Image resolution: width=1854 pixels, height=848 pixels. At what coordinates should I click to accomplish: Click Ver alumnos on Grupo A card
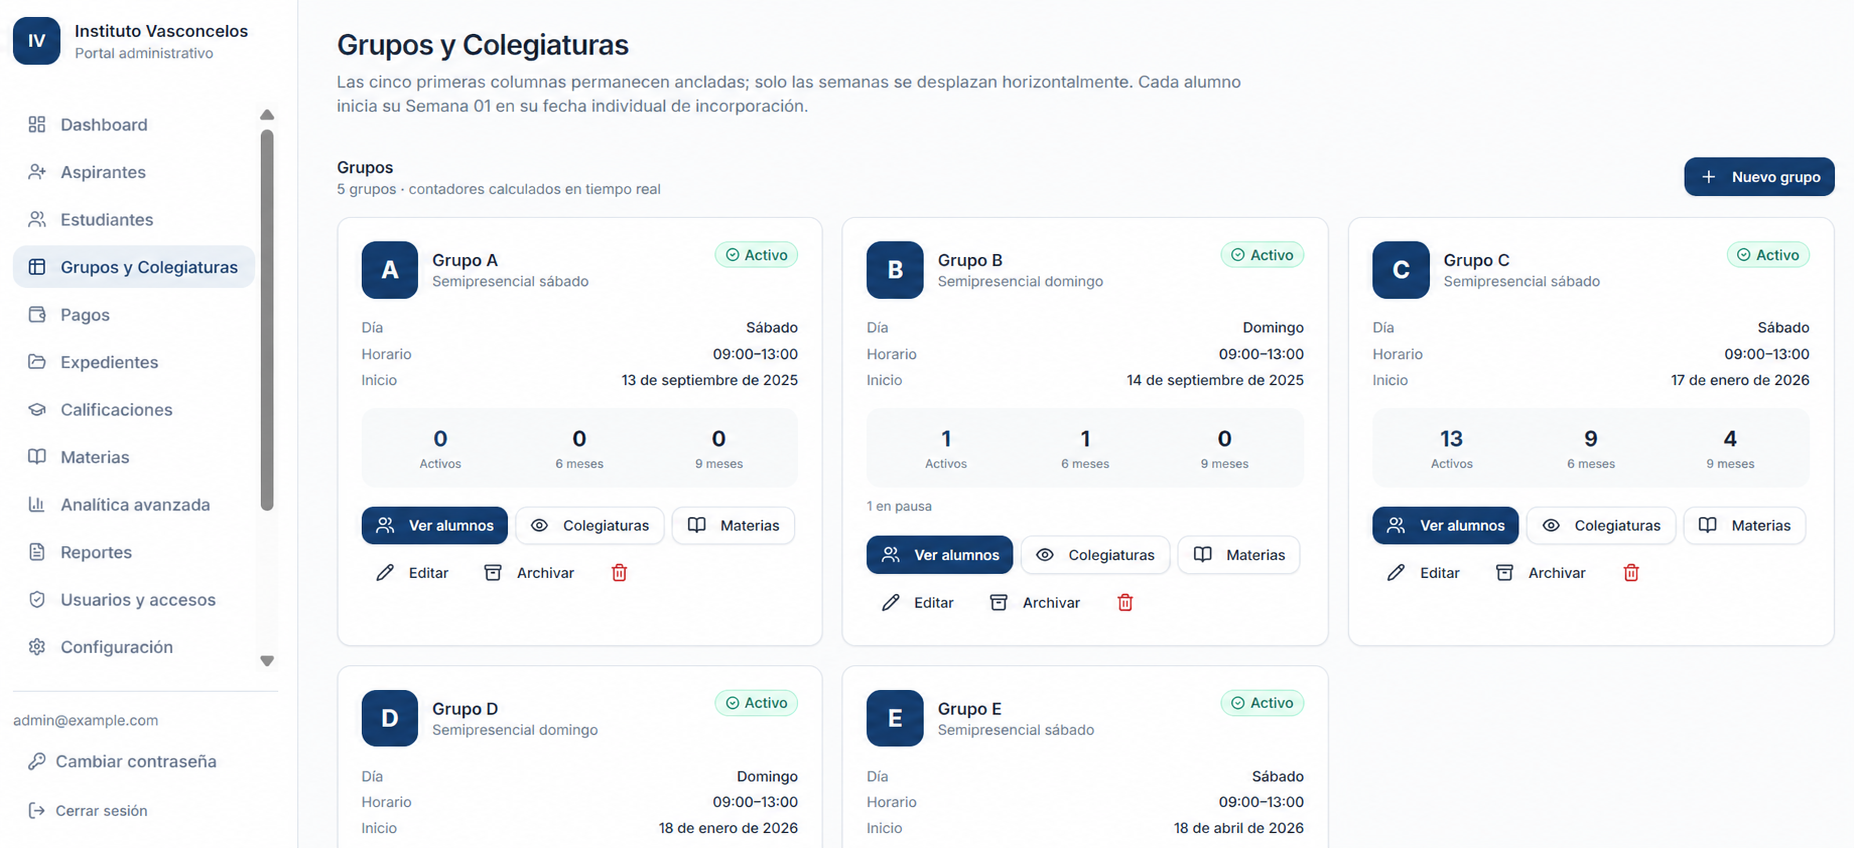tap(435, 526)
